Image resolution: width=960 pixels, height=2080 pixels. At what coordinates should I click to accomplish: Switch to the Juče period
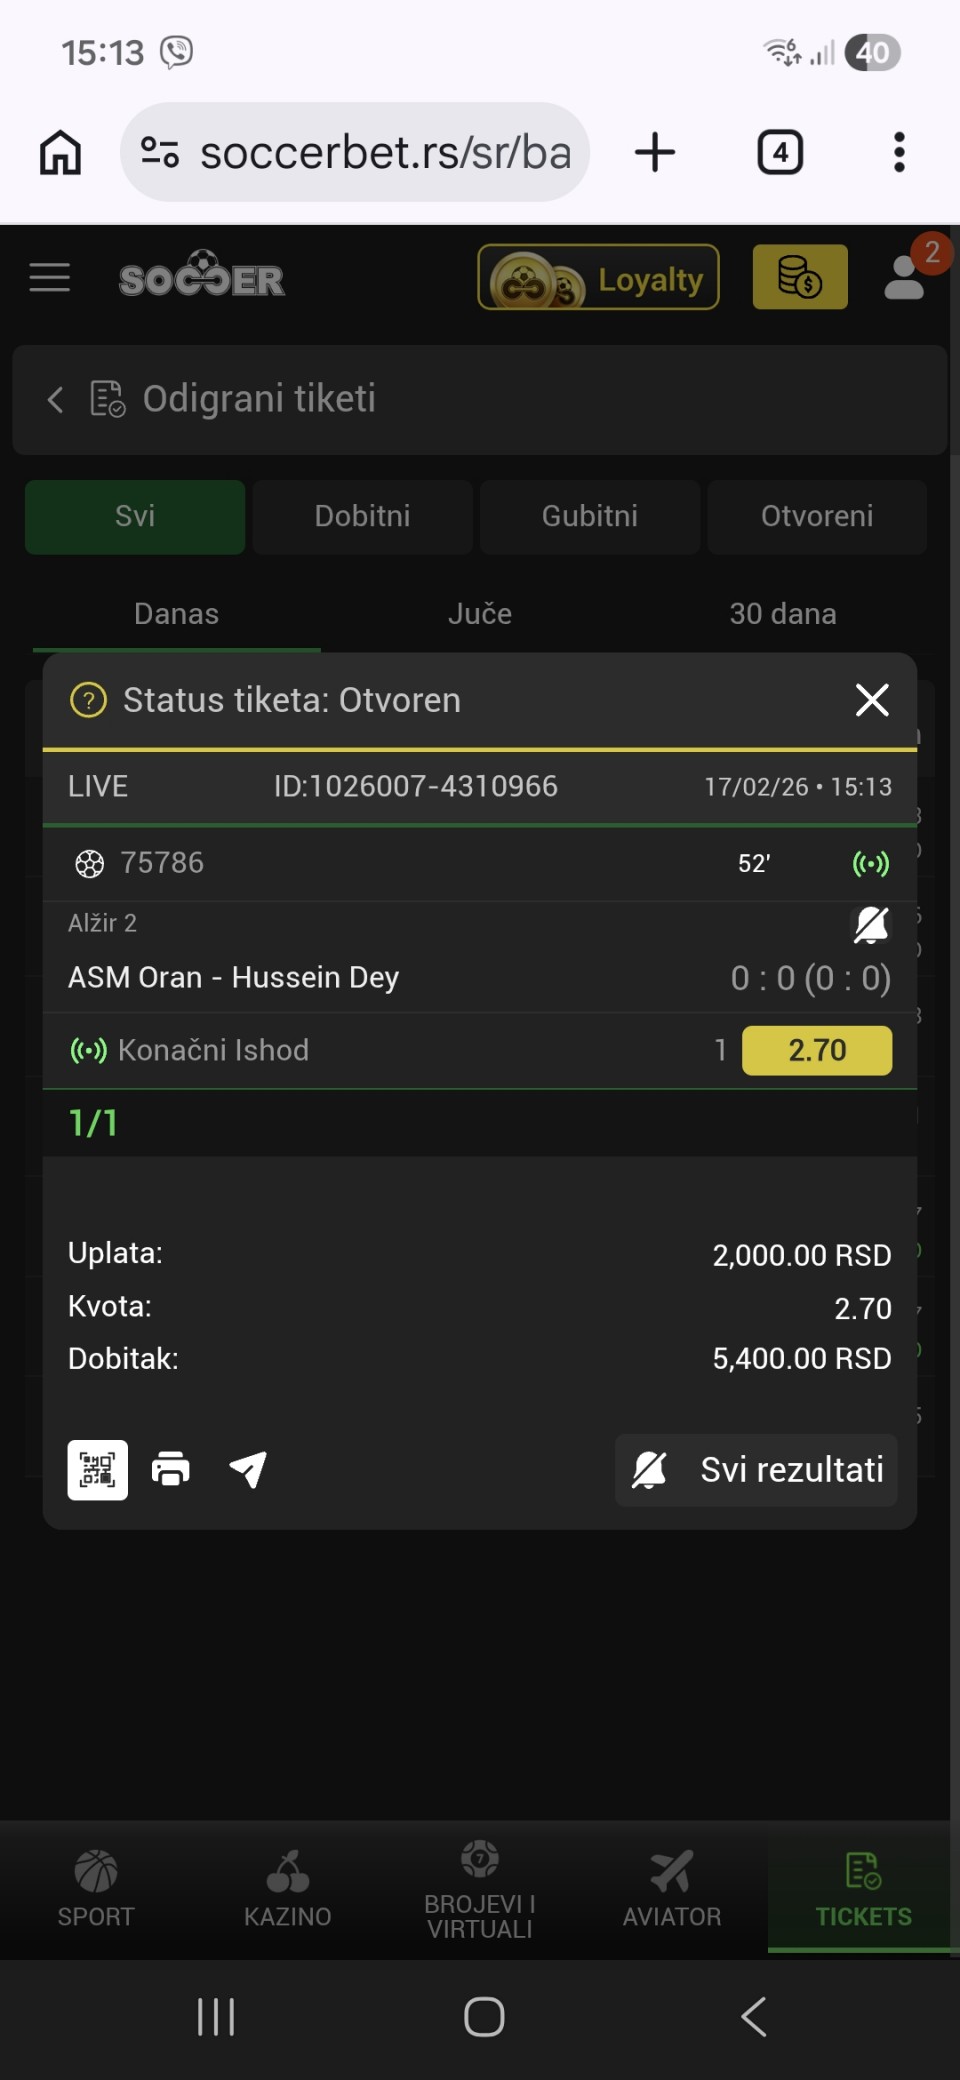click(x=480, y=614)
